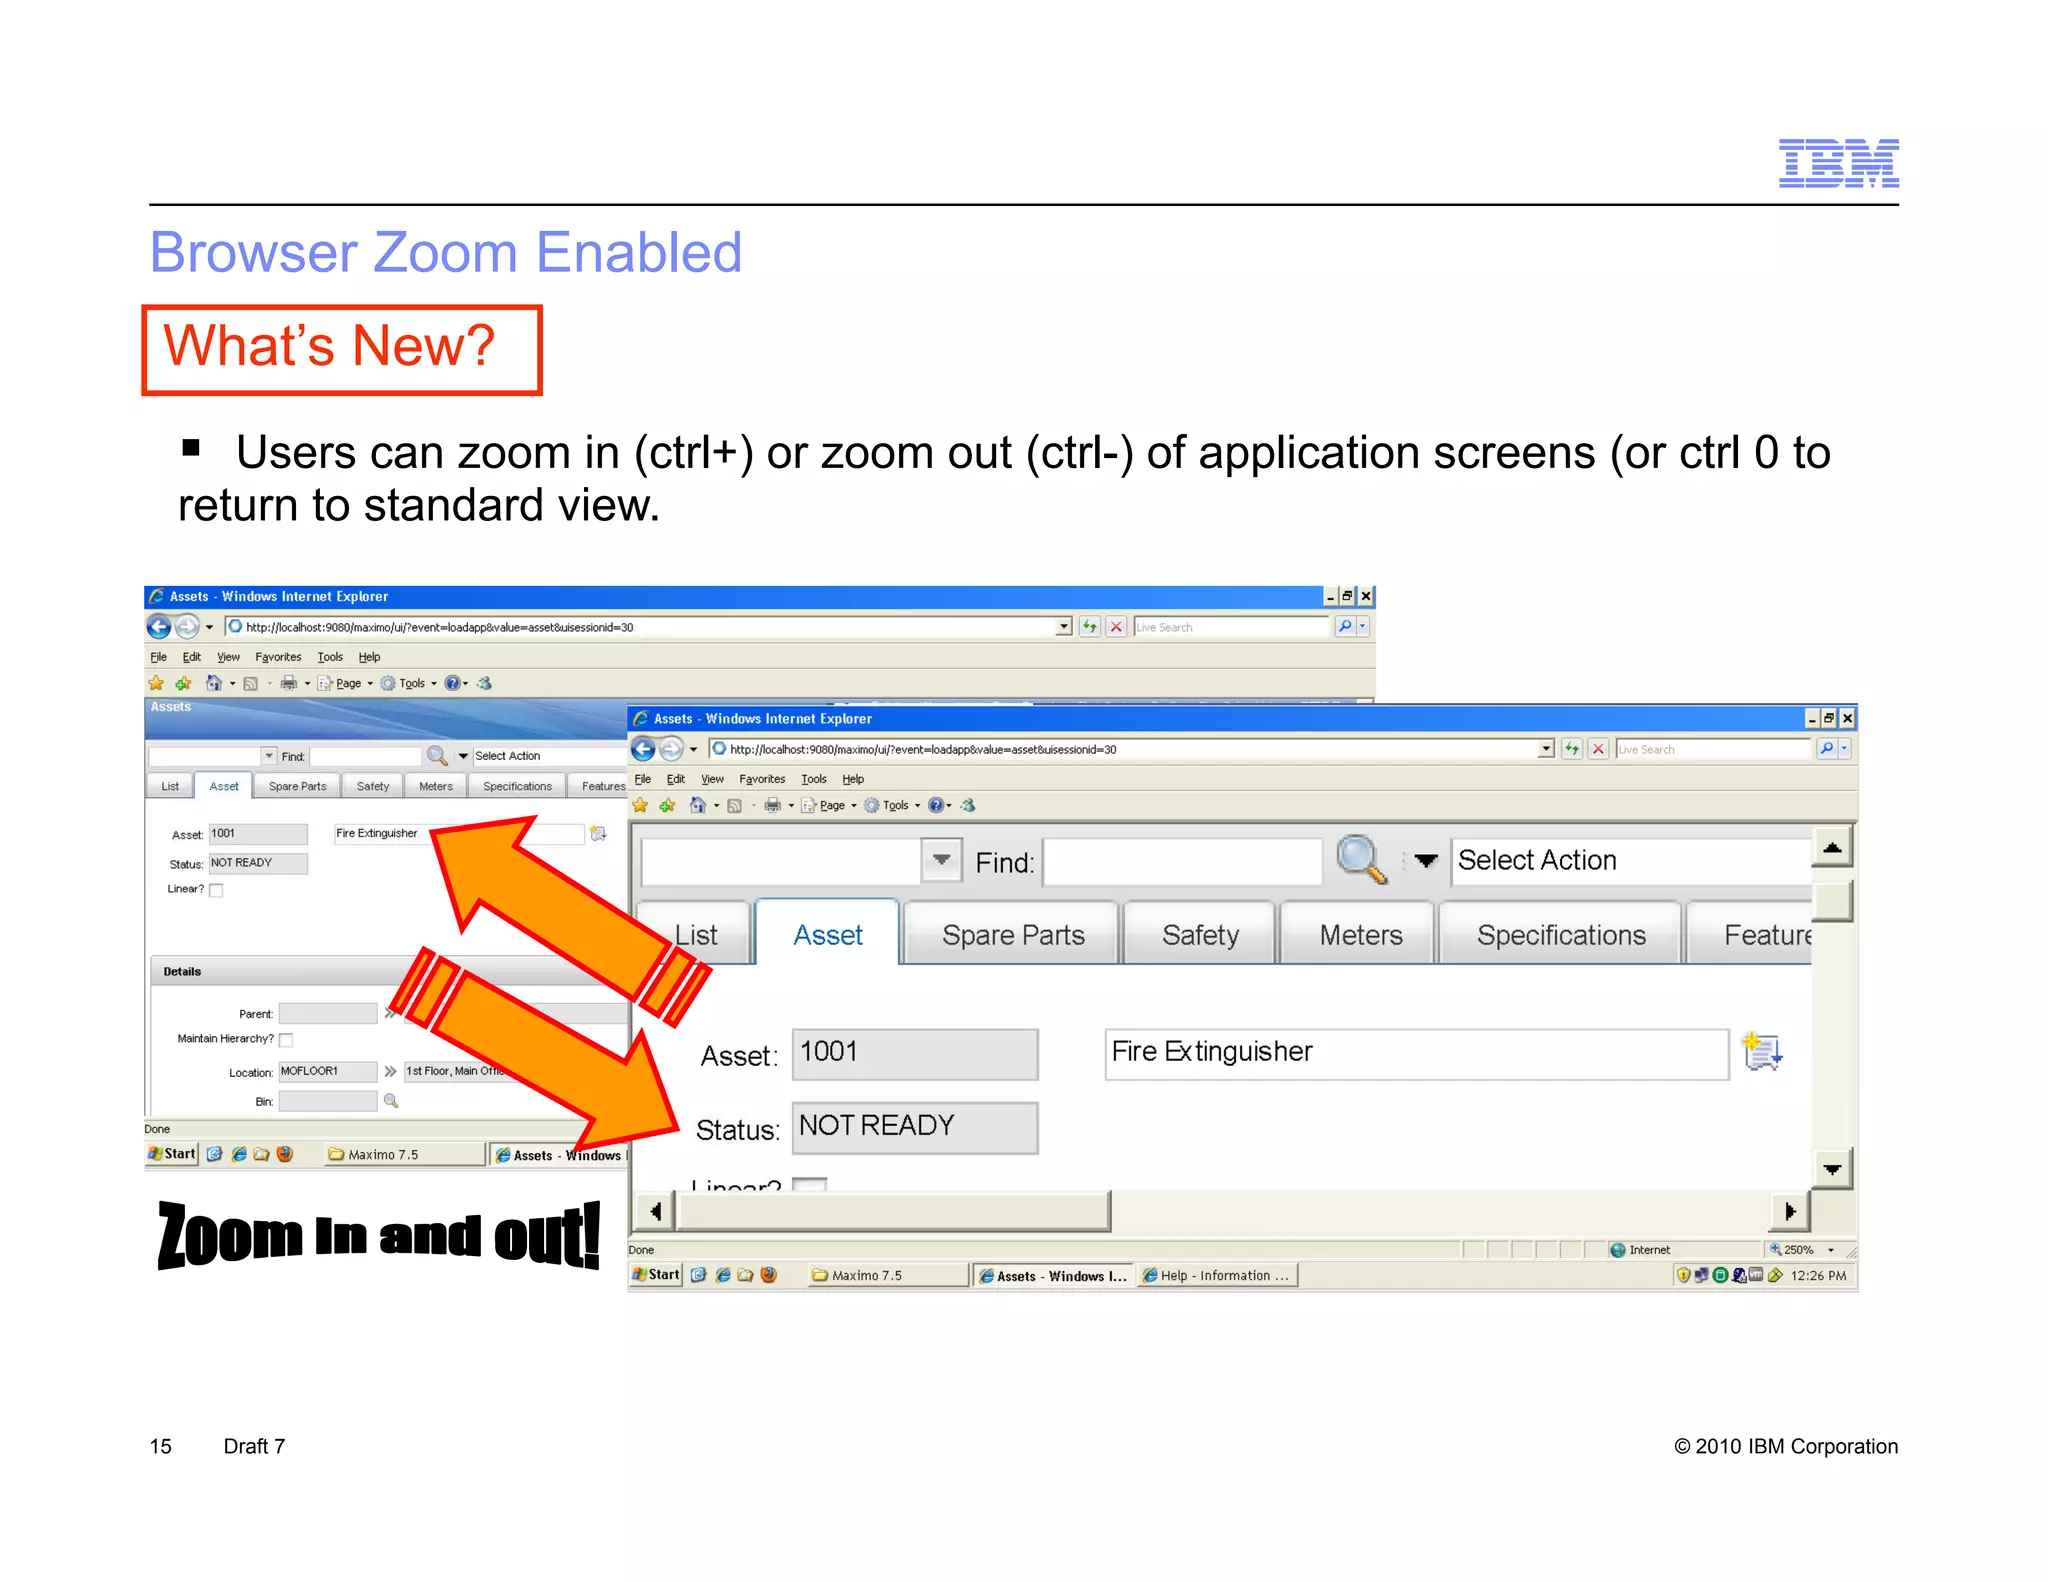Click the Messenger icon in the front IE toolbar

coord(968,805)
